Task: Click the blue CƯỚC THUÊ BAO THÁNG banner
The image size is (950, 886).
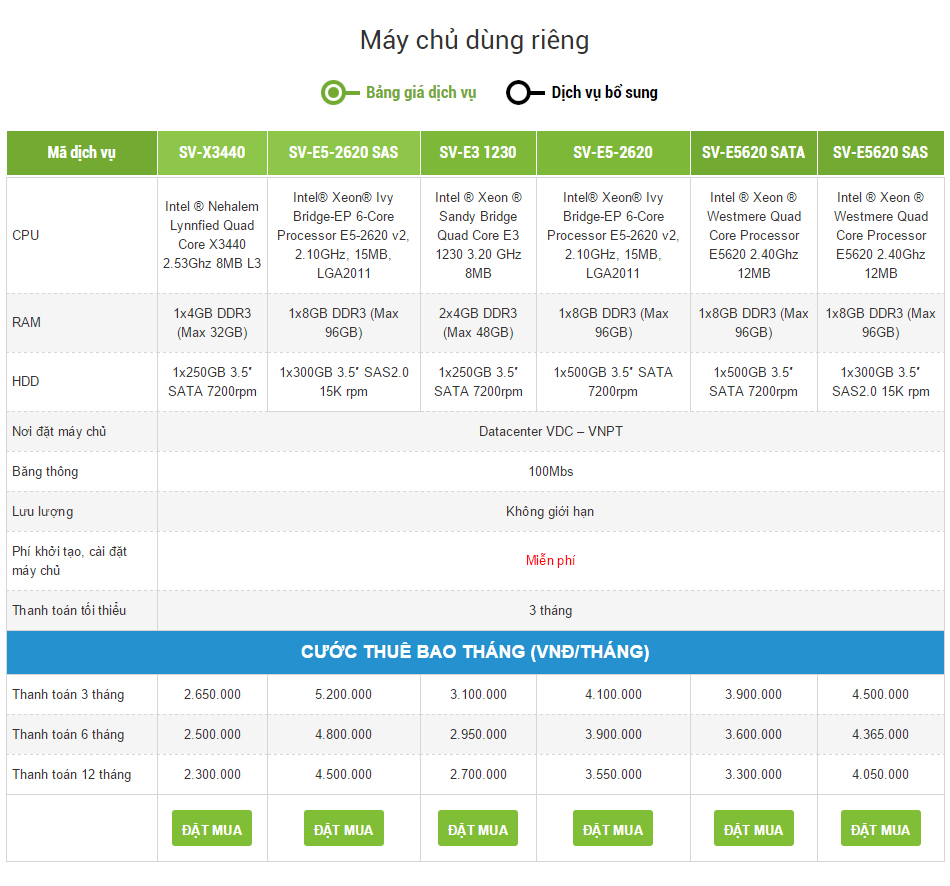Action: (x=475, y=652)
